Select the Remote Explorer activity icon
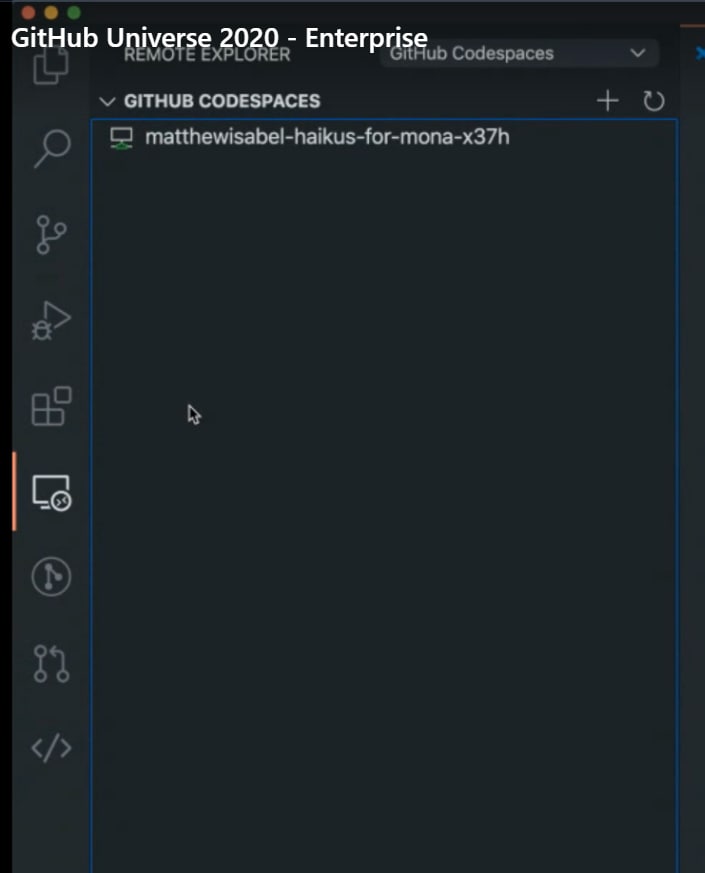This screenshot has width=705, height=873. coord(51,493)
